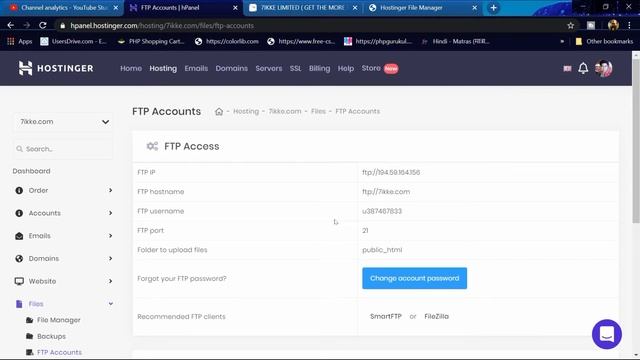Click the browser extension icon beside the star

591,25
